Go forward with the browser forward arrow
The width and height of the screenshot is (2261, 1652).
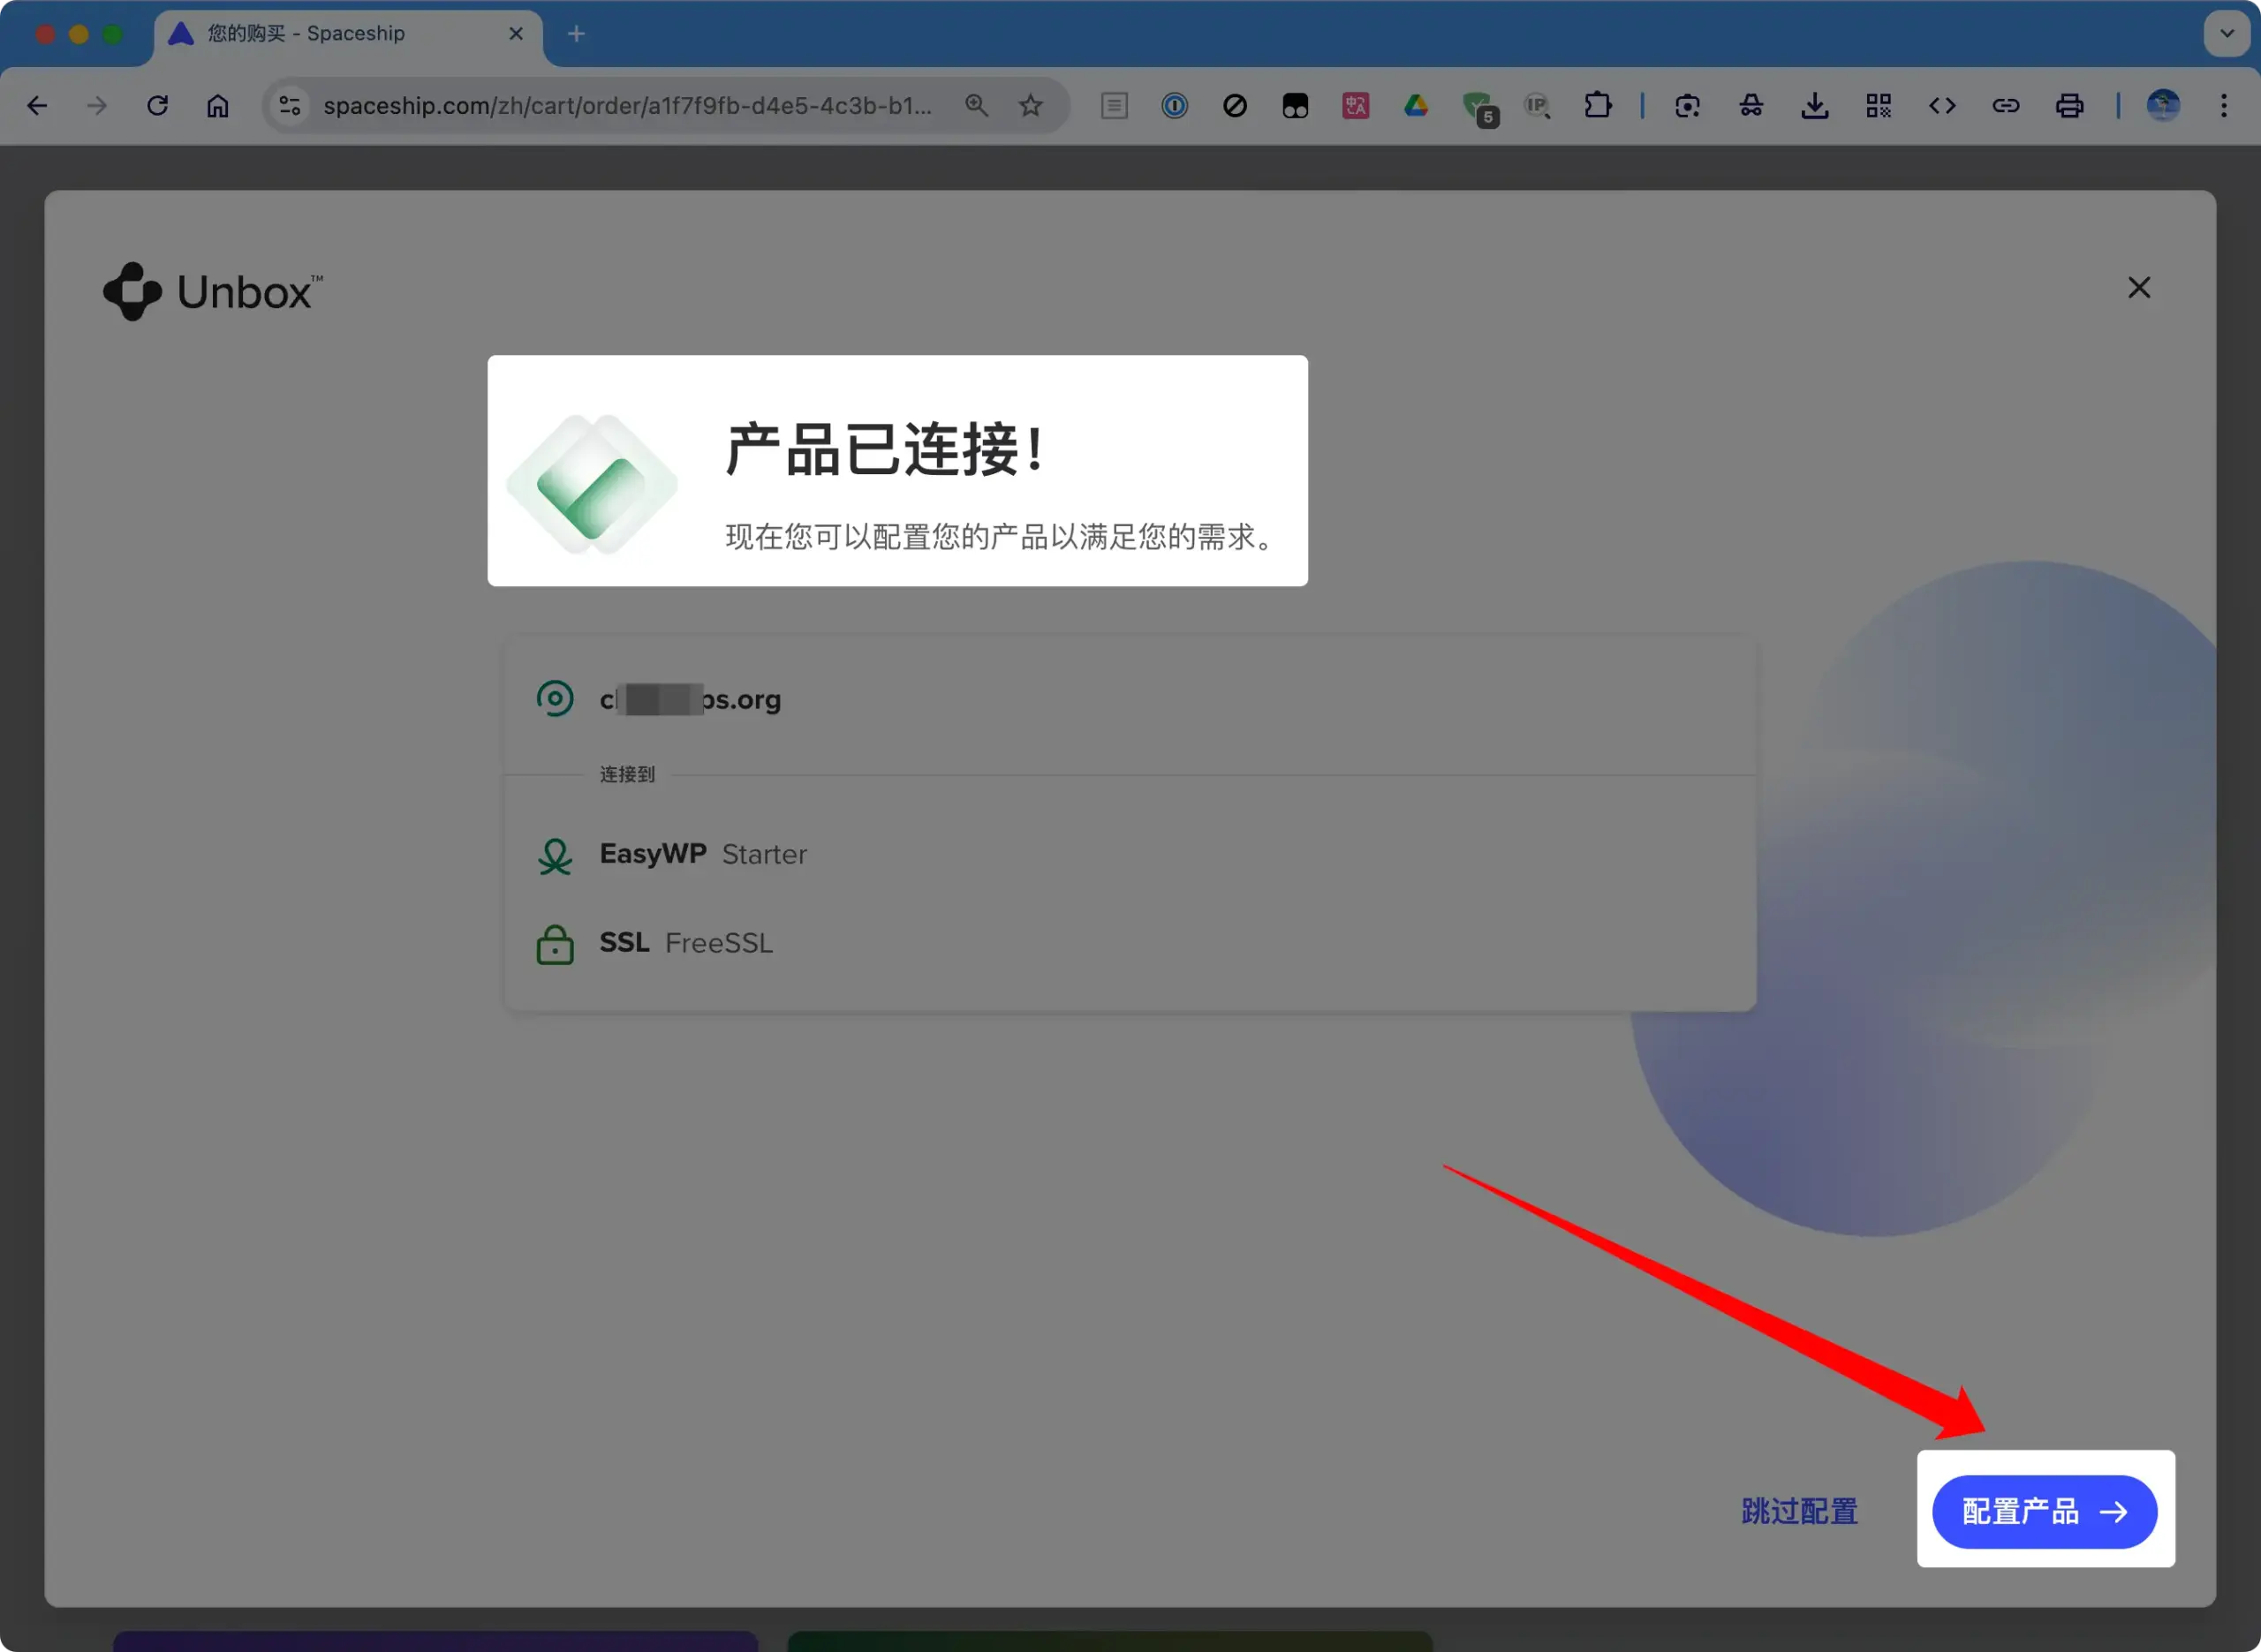(x=97, y=106)
